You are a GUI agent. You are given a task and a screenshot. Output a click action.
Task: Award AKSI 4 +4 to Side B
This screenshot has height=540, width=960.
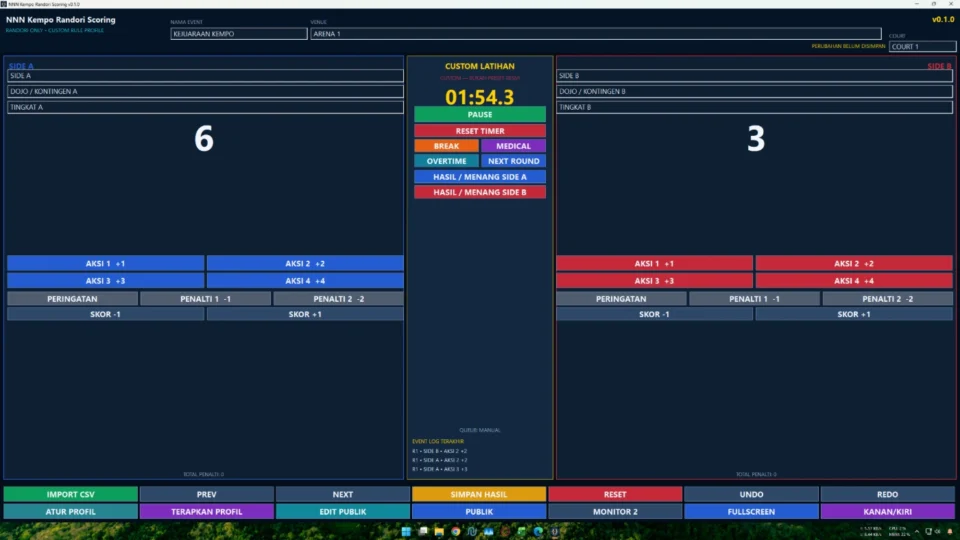[x=853, y=280]
